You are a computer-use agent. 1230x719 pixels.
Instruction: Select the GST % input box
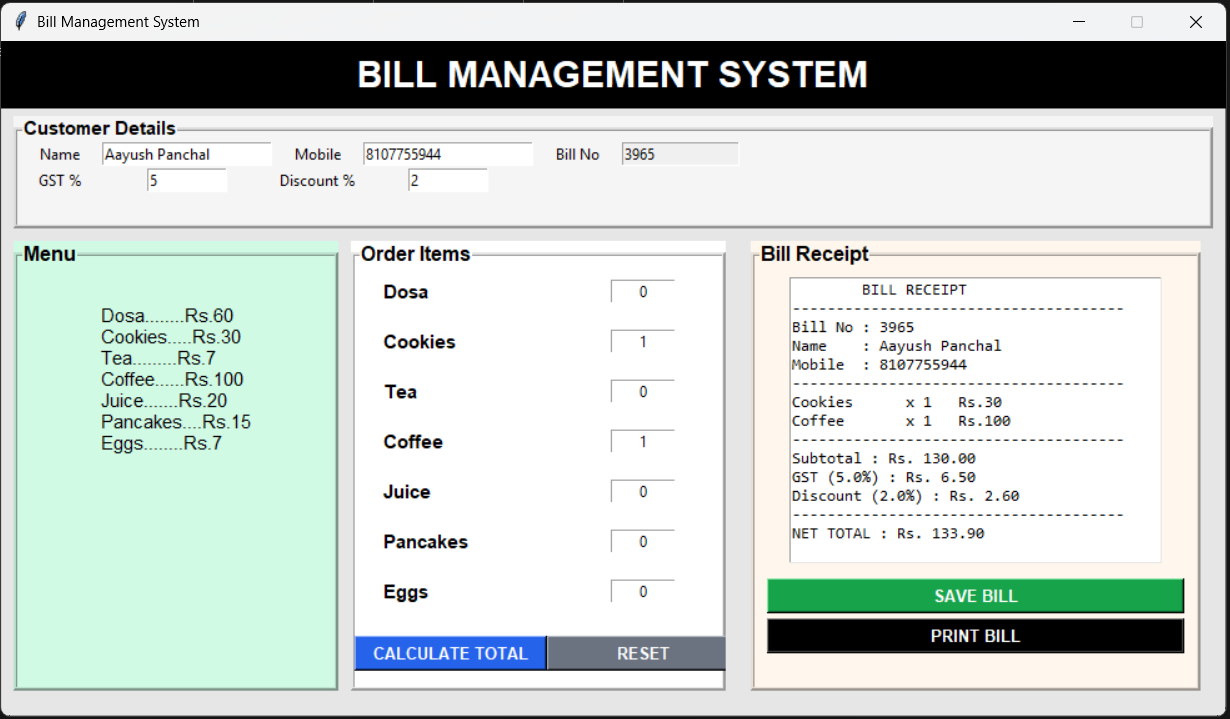(x=187, y=181)
